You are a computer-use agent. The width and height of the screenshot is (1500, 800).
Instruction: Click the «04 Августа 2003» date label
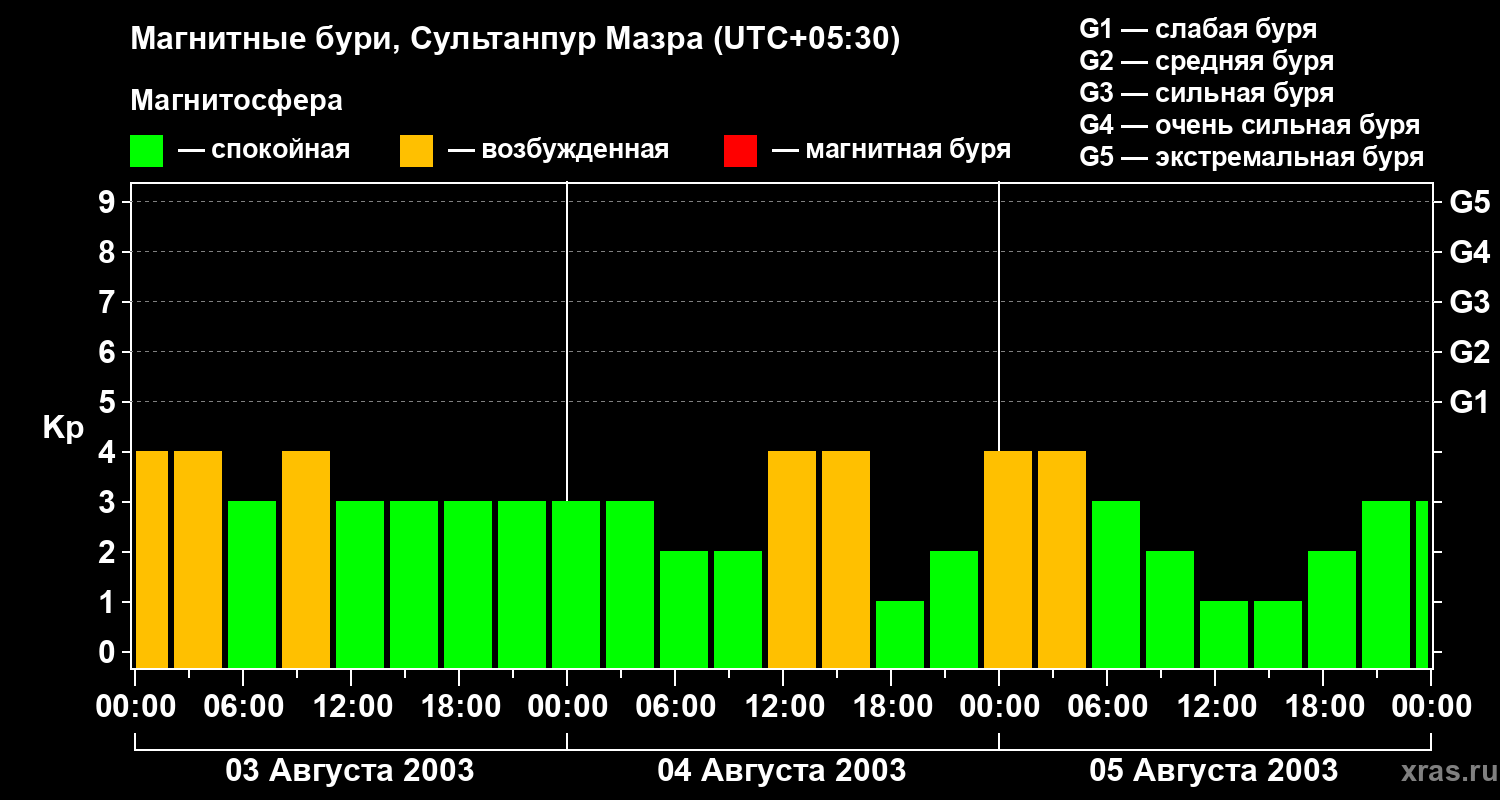[782, 771]
